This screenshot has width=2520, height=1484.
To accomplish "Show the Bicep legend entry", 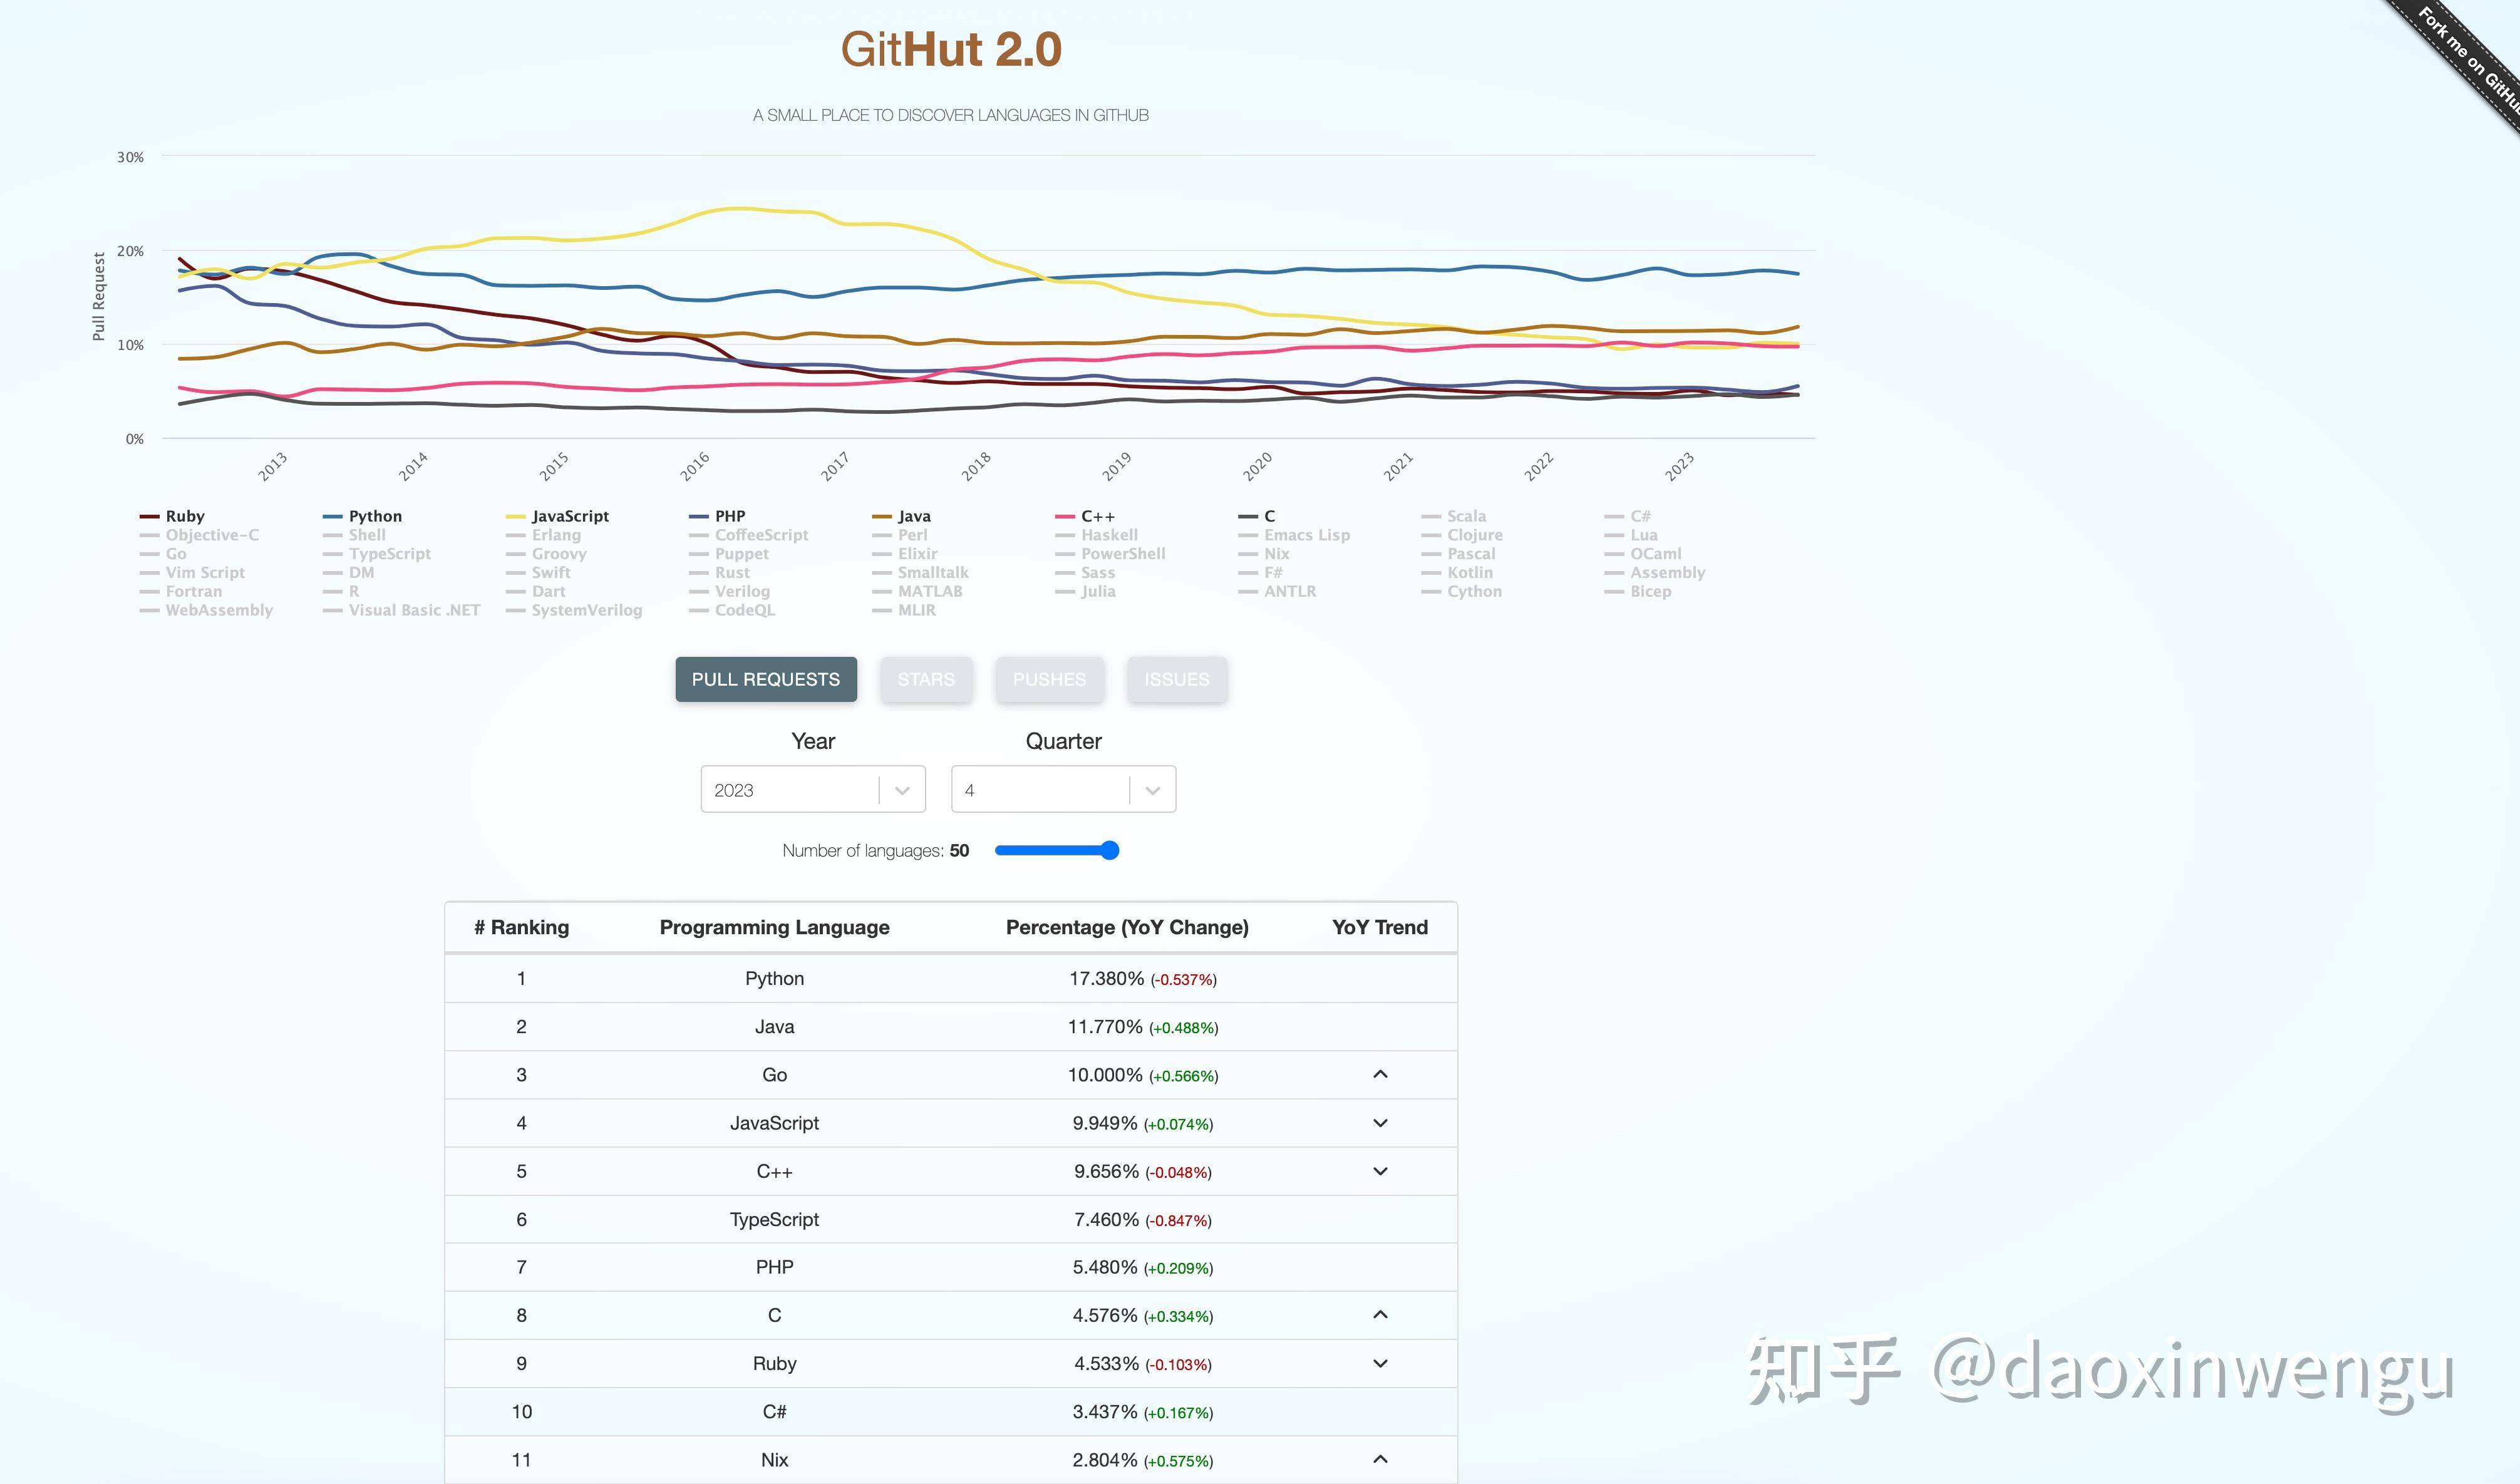I will (x=1638, y=592).
